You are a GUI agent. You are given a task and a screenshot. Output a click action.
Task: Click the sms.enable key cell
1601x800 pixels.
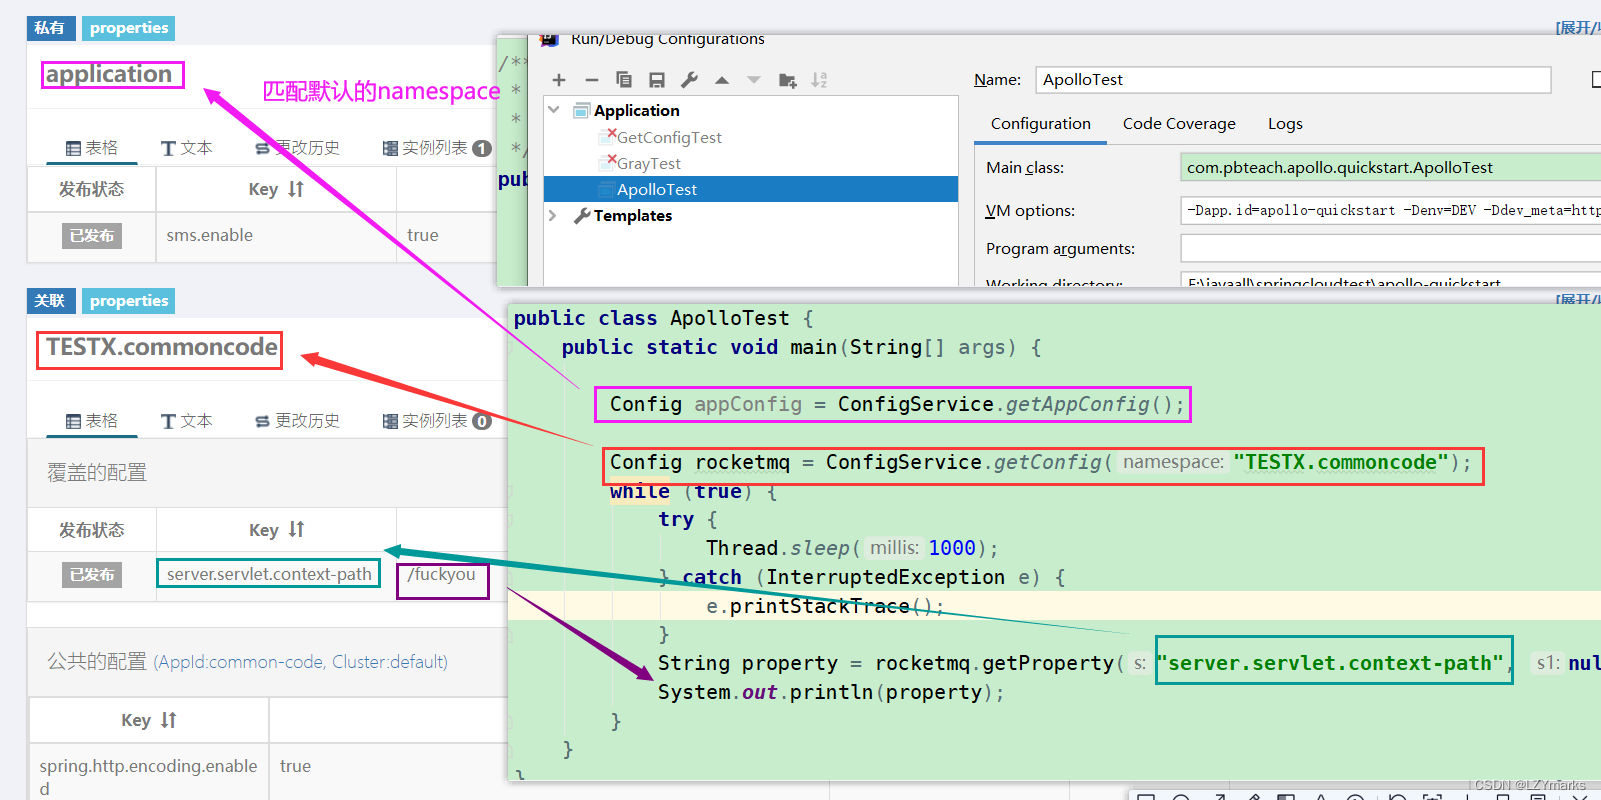(x=276, y=236)
